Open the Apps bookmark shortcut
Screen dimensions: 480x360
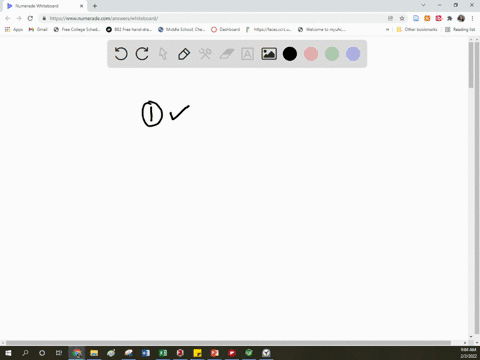click(x=14, y=29)
